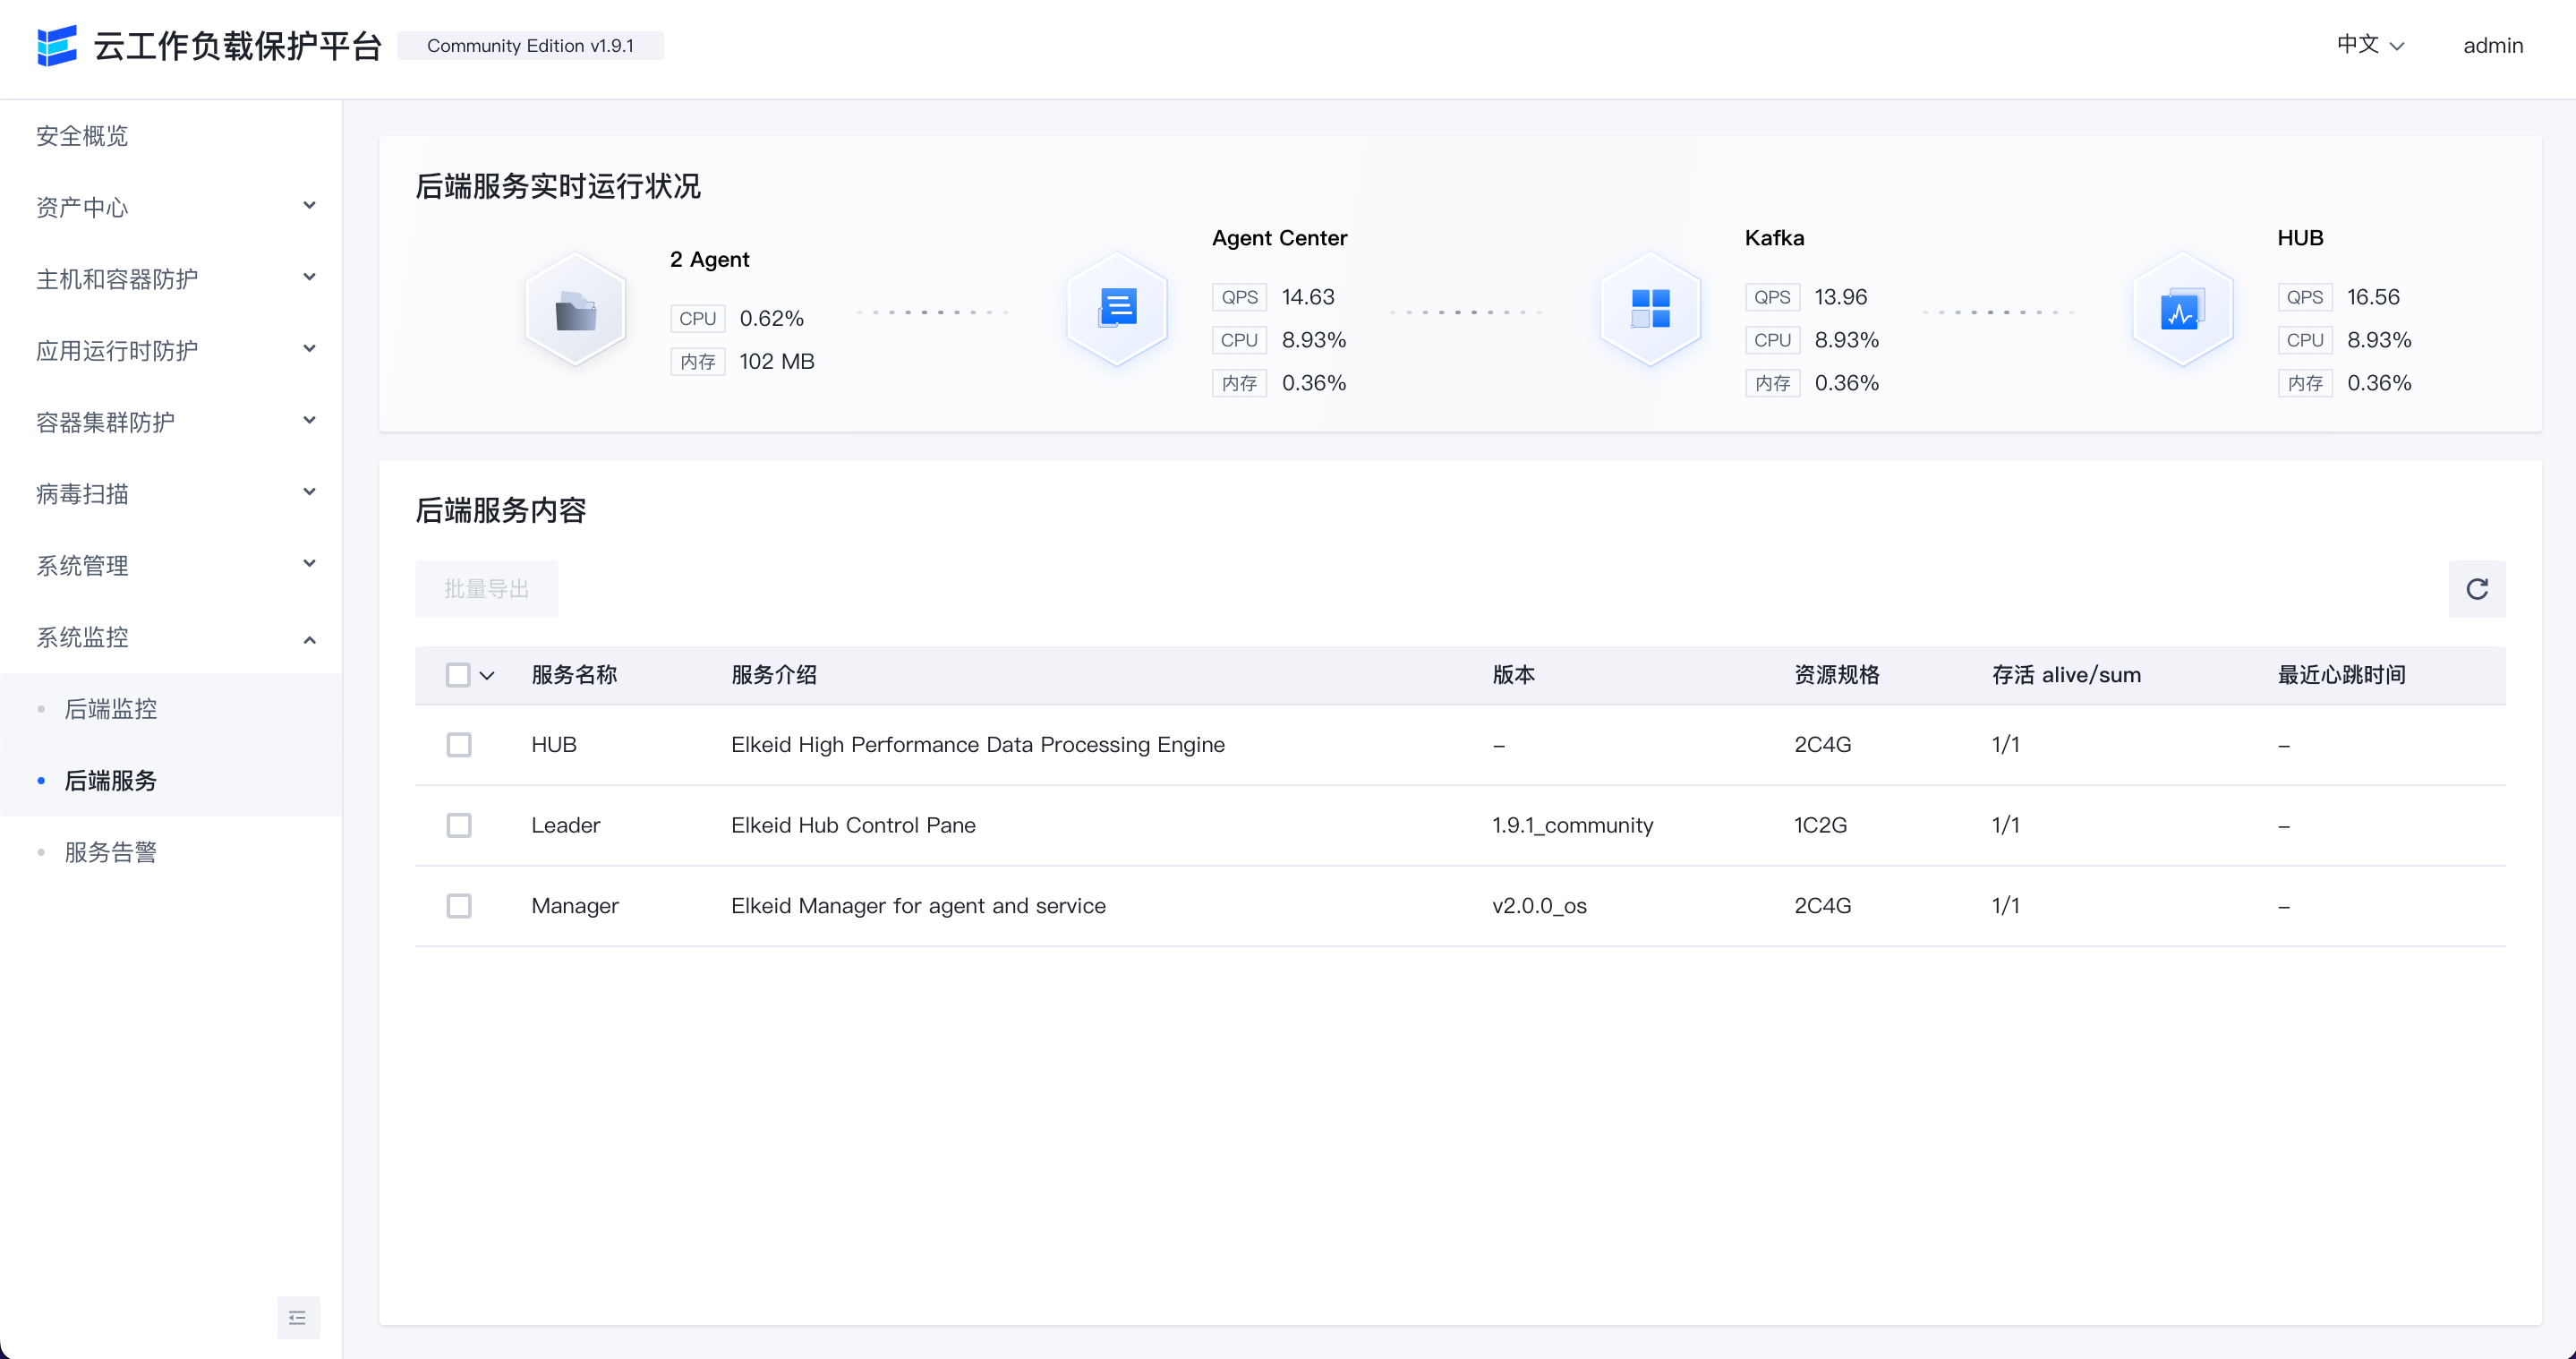Check the HUB service row checkbox
Screen dimensions: 2576x1359
pyautogui.click(x=459, y=745)
